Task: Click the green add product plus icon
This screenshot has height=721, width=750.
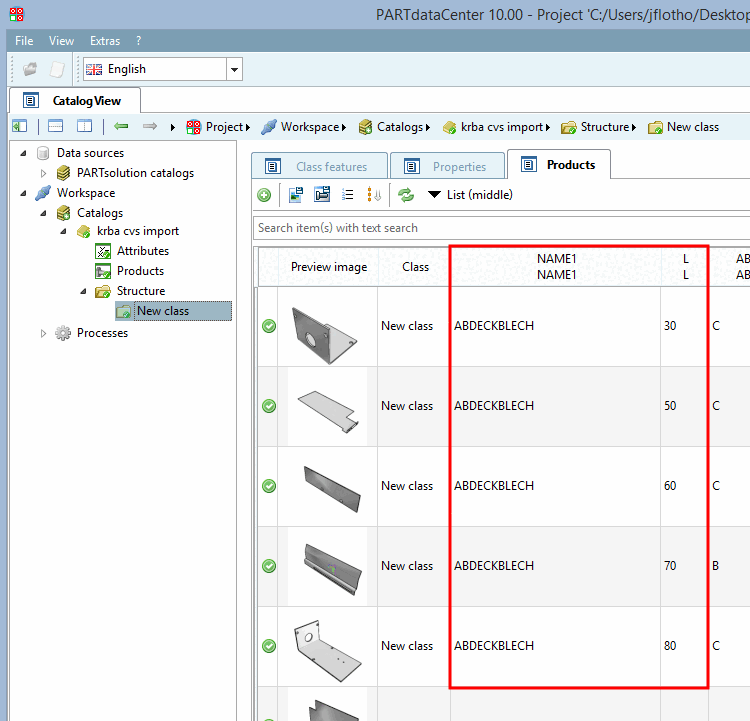Action: (264, 195)
